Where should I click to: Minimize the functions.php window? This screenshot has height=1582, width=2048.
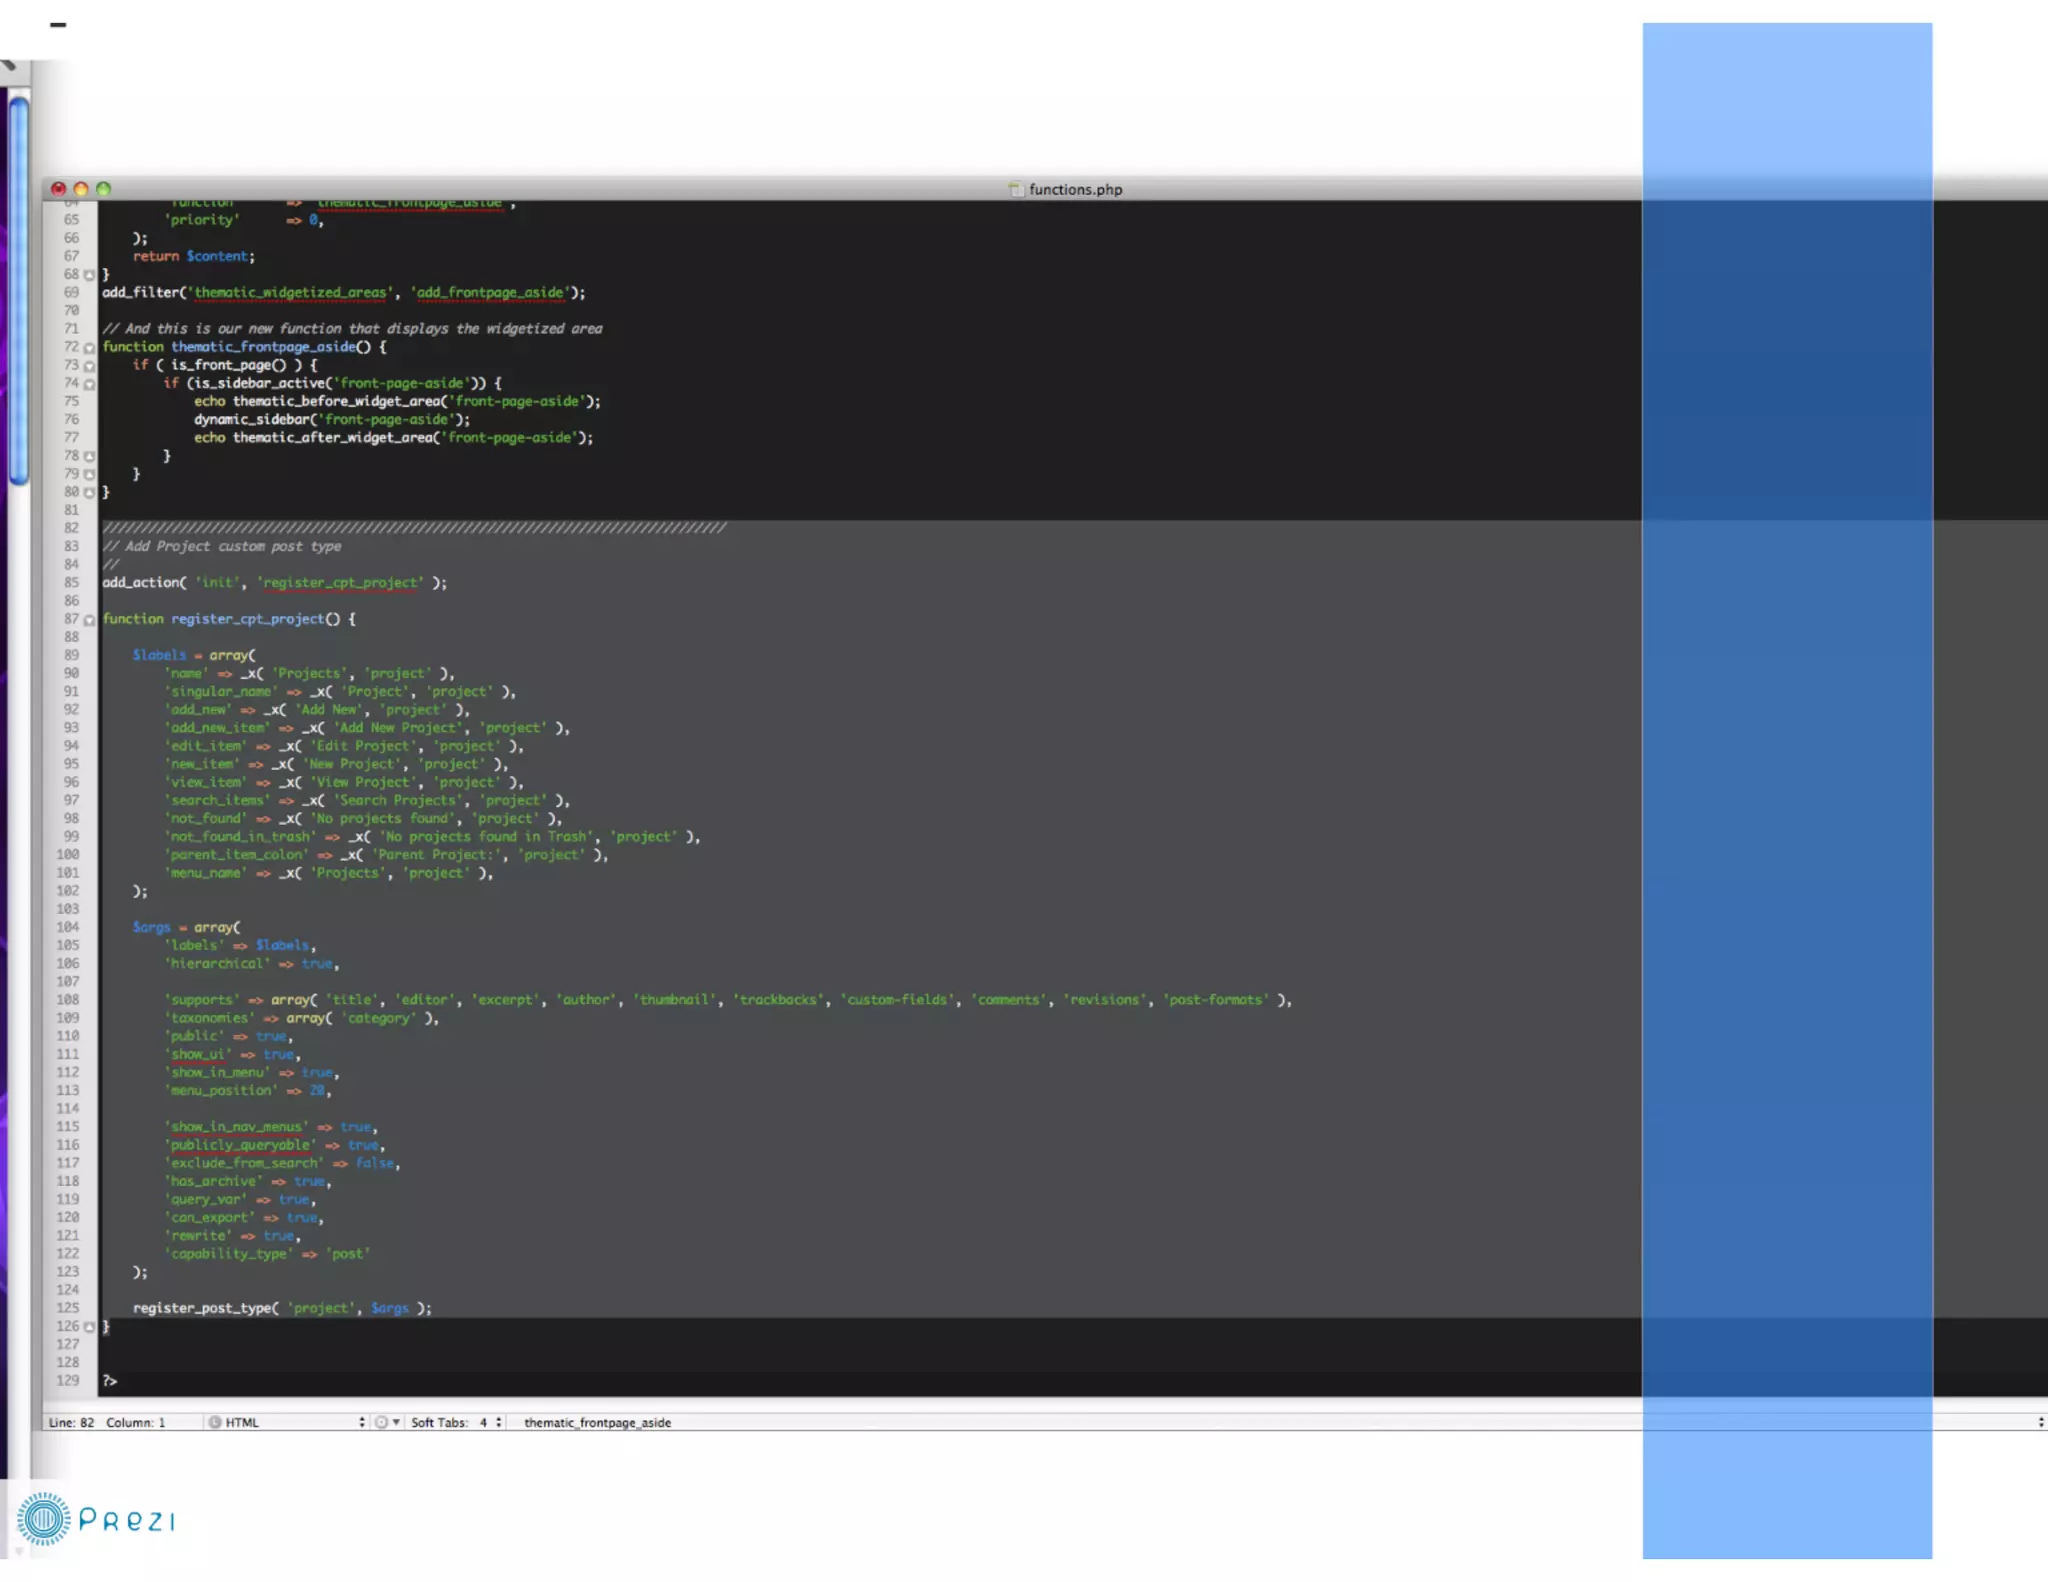tap(81, 189)
